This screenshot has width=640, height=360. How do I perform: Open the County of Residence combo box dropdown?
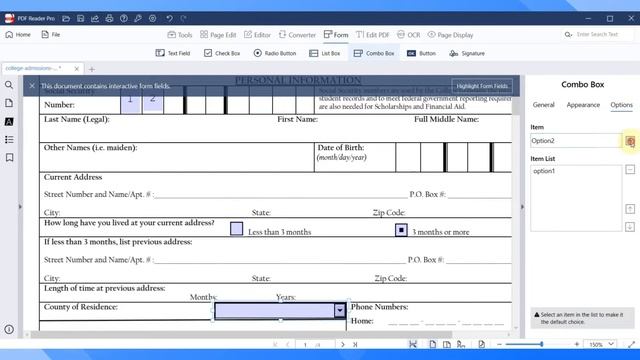(340, 311)
